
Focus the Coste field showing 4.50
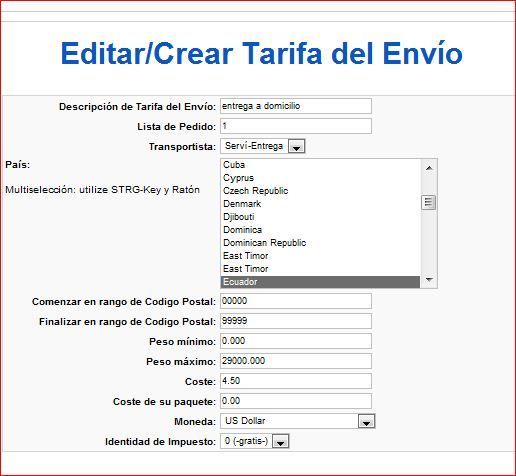coord(296,381)
